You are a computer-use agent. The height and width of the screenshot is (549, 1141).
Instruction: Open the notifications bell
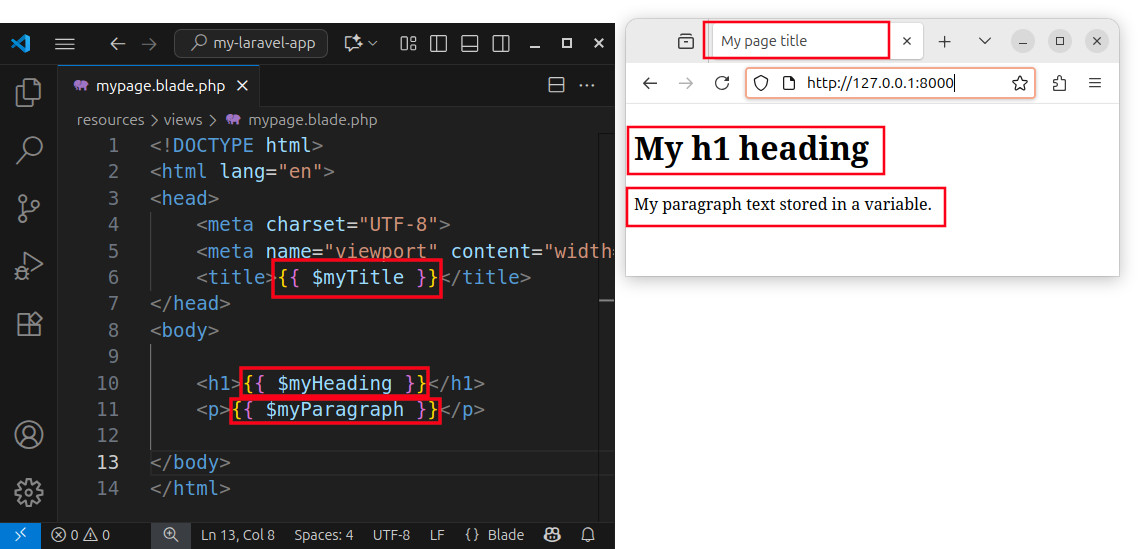click(x=589, y=535)
